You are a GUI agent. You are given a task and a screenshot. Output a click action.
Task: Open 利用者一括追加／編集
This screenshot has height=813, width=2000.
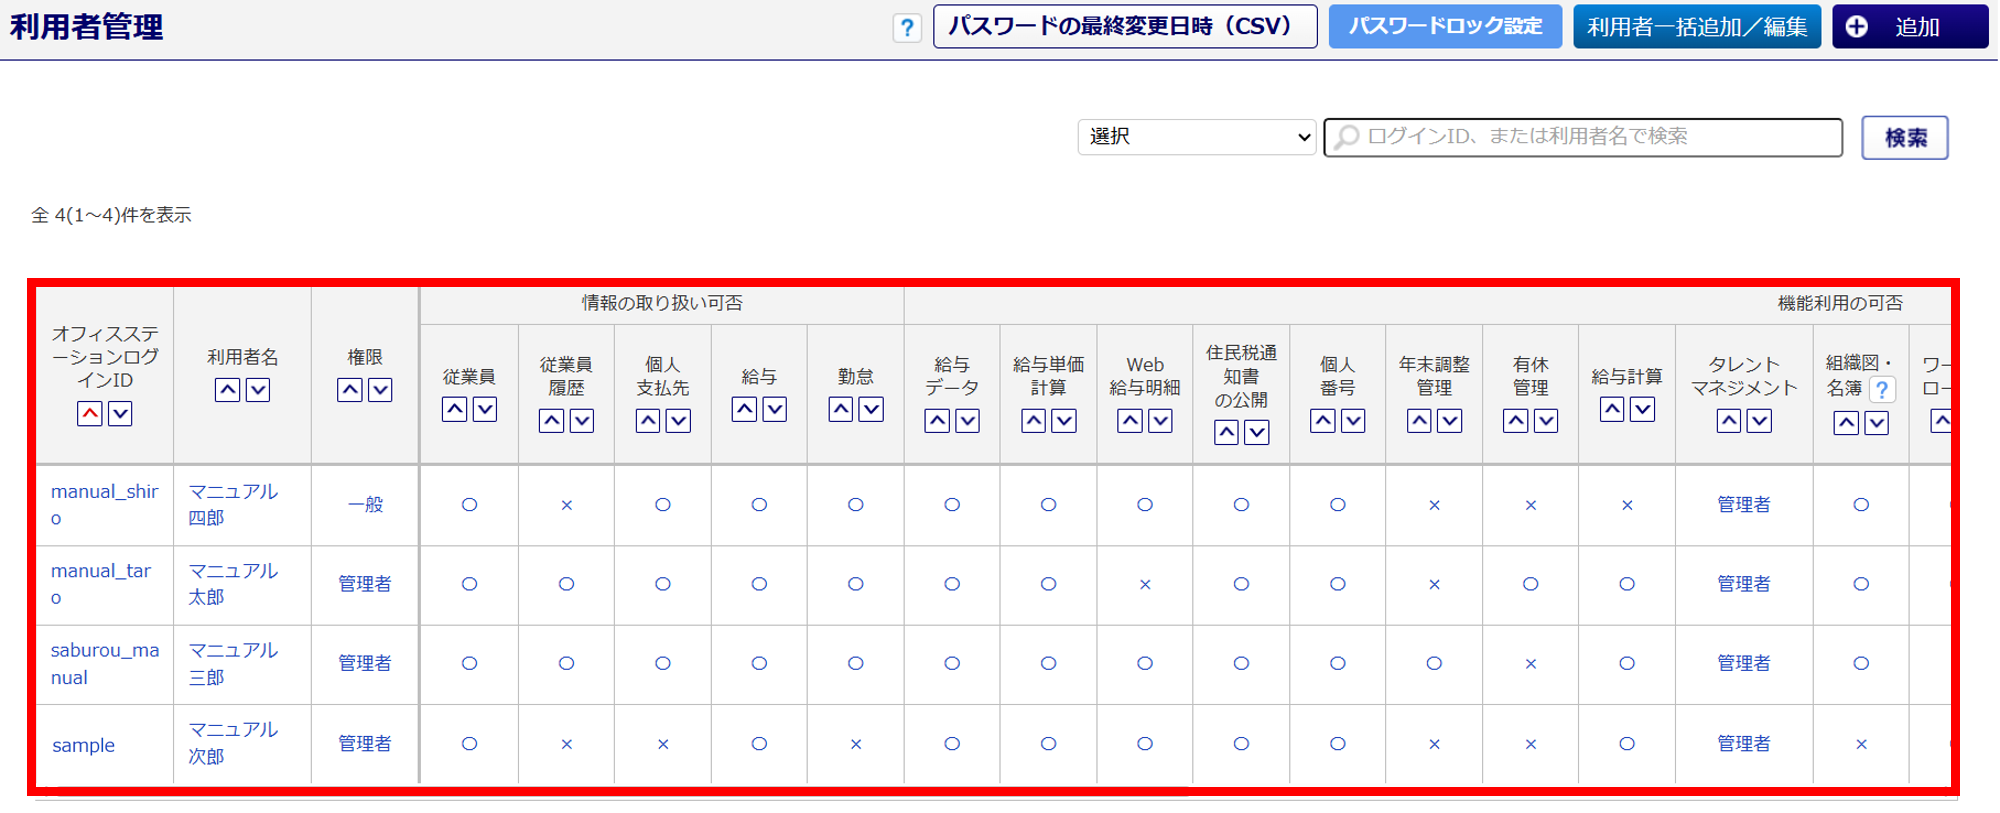[1696, 27]
